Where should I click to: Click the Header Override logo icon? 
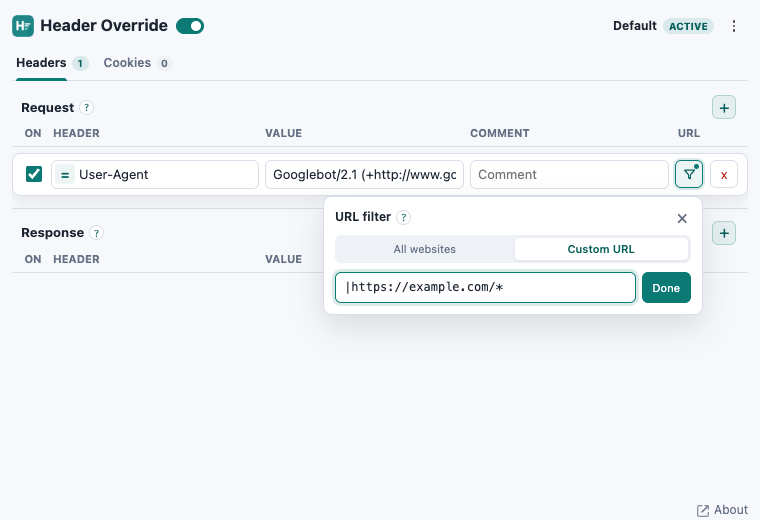click(x=23, y=26)
